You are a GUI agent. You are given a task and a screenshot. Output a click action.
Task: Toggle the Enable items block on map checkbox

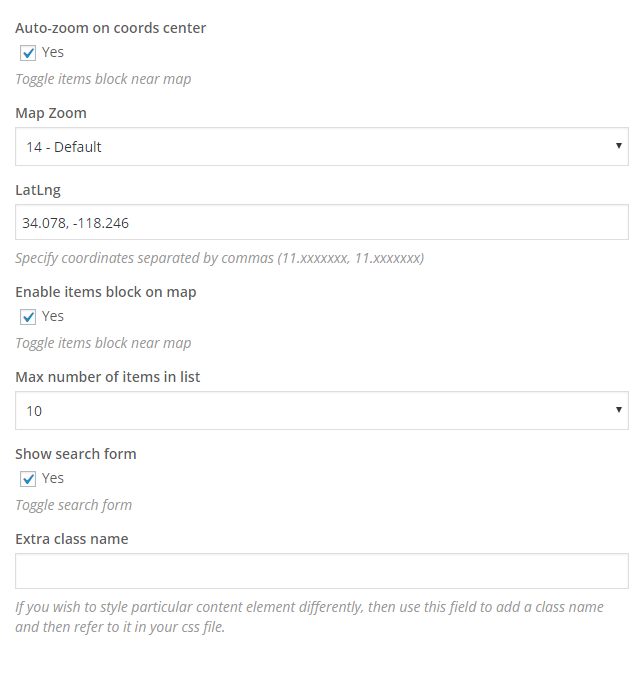[28, 317]
